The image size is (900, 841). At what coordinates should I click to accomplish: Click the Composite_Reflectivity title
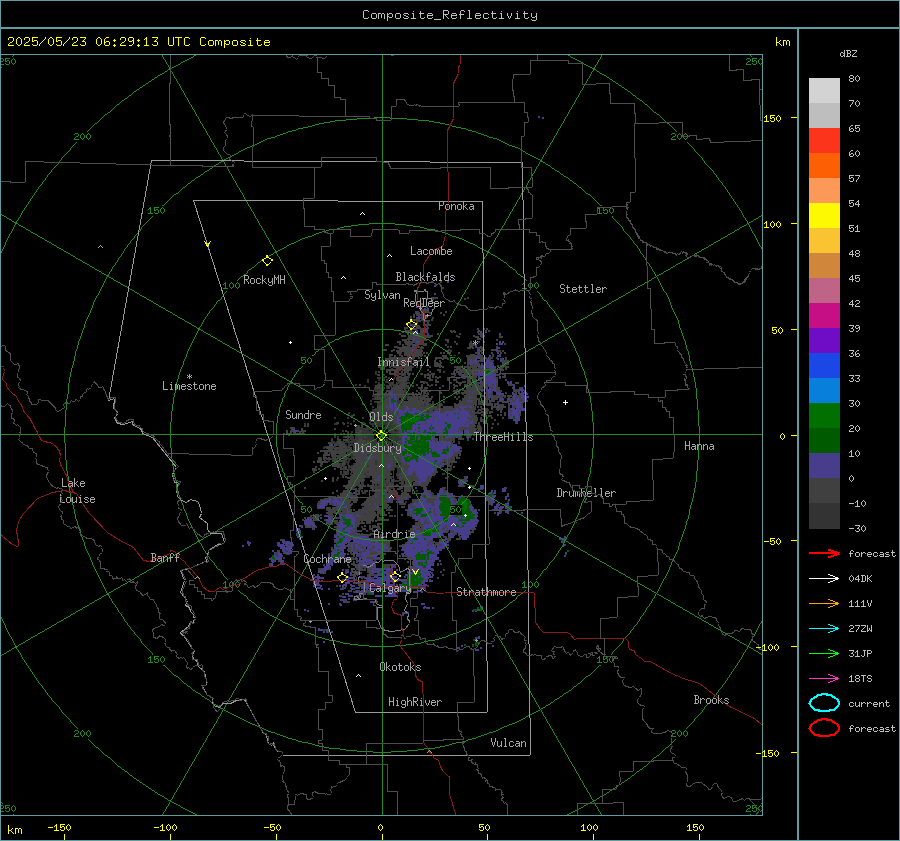450,15
